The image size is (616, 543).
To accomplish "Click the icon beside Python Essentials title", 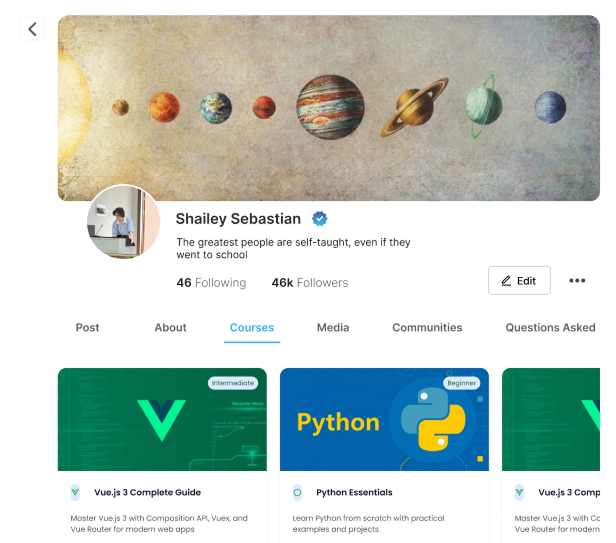I will point(297,492).
